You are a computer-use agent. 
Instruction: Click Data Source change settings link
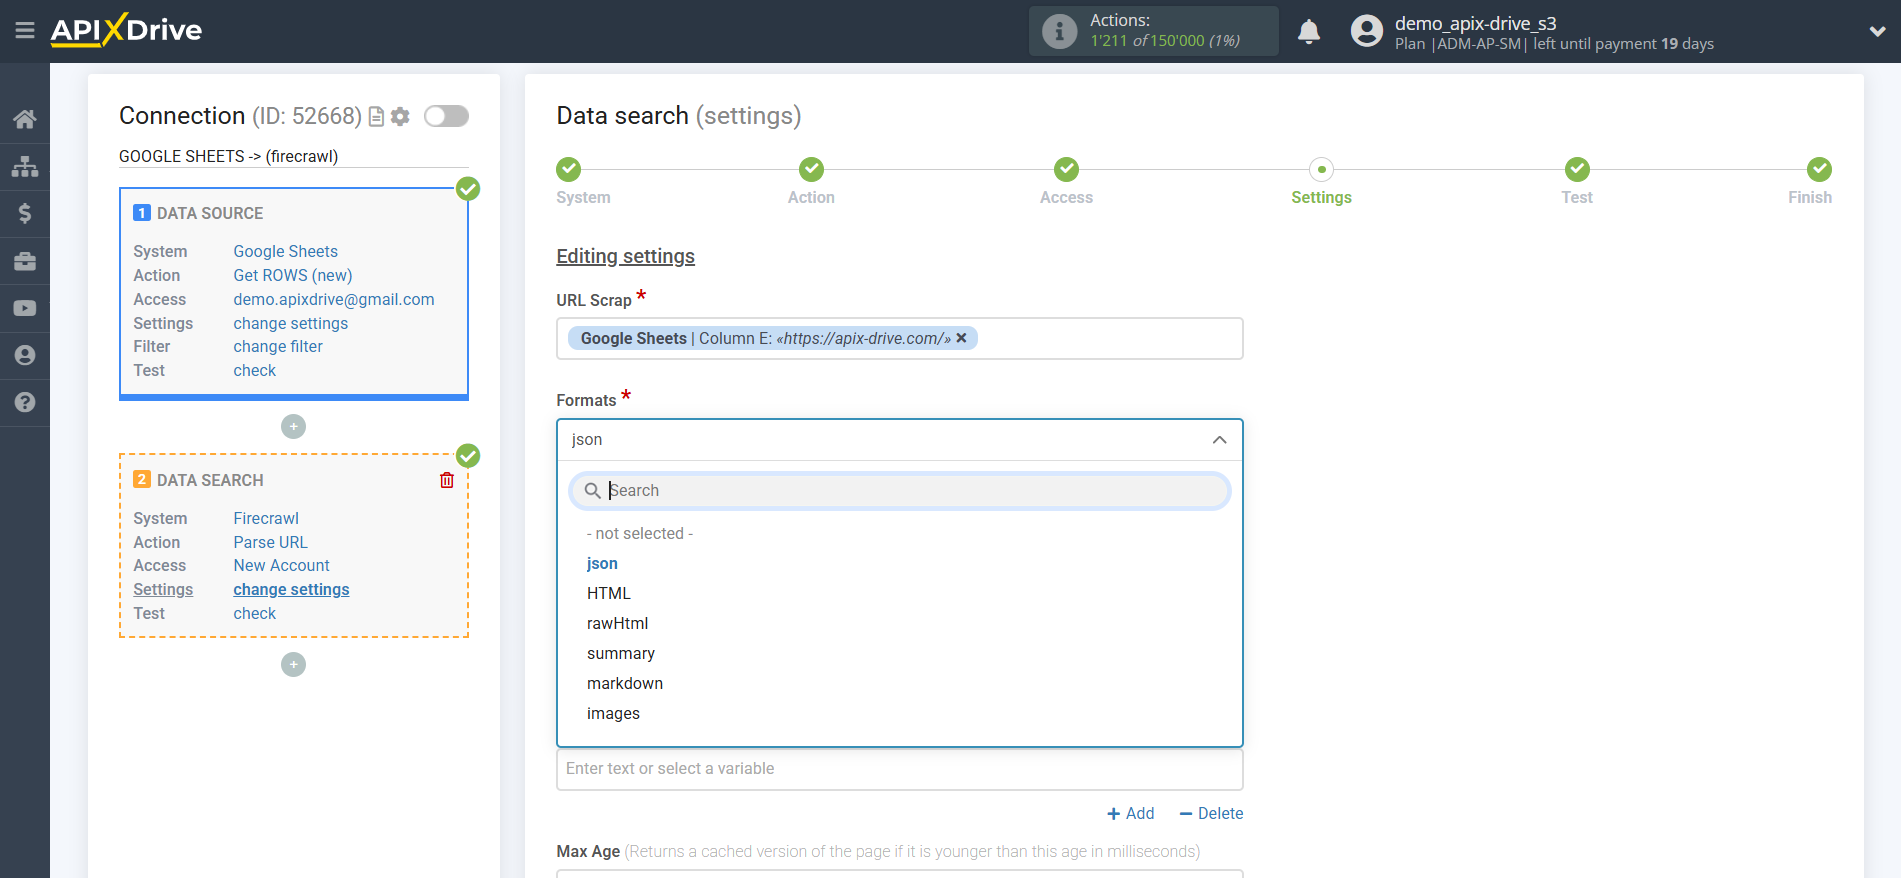click(x=291, y=324)
